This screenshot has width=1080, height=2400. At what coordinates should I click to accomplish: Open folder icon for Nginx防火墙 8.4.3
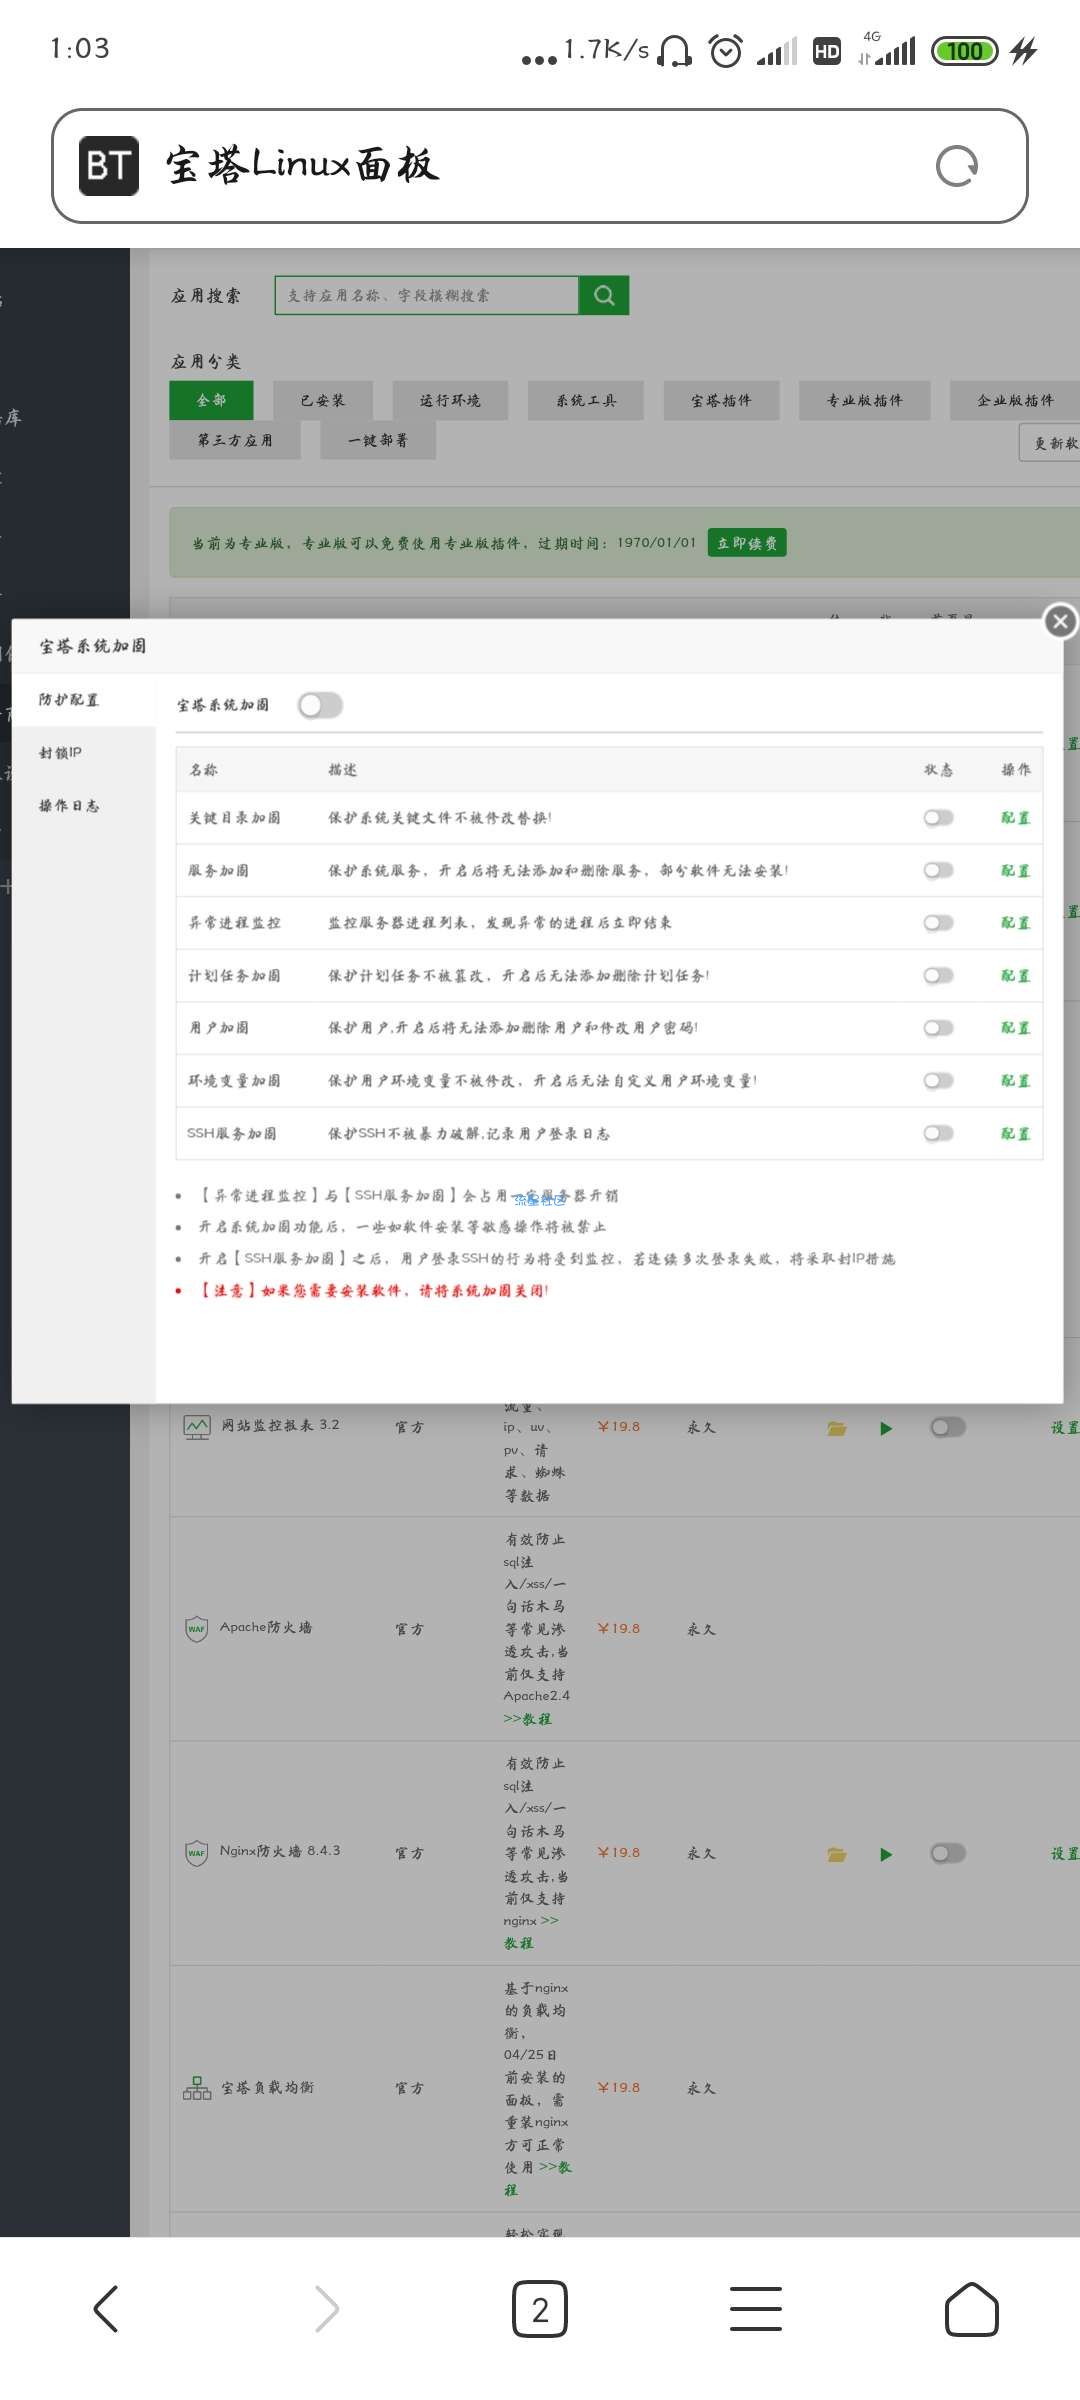837,1854
